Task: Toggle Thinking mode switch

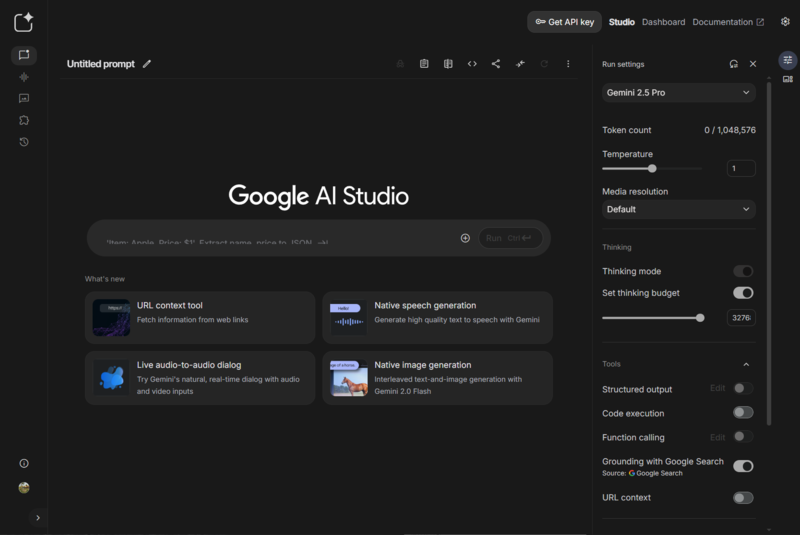Action: pyautogui.click(x=743, y=271)
